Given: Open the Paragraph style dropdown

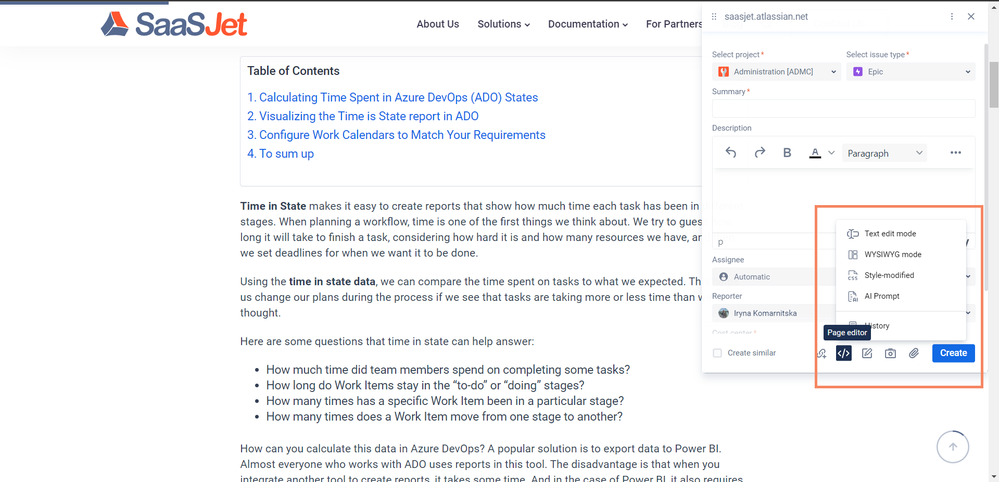Looking at the screenshot, I should (x=884, y=153).
